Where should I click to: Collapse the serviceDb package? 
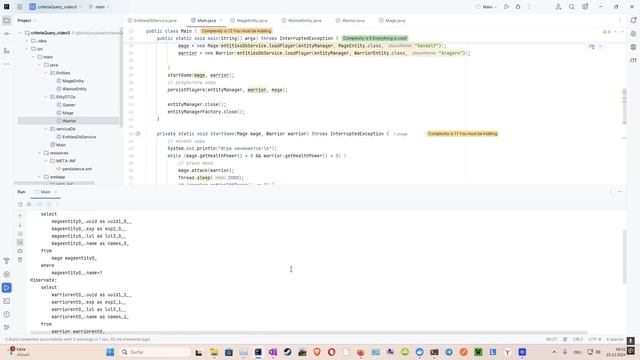point(46,129)
